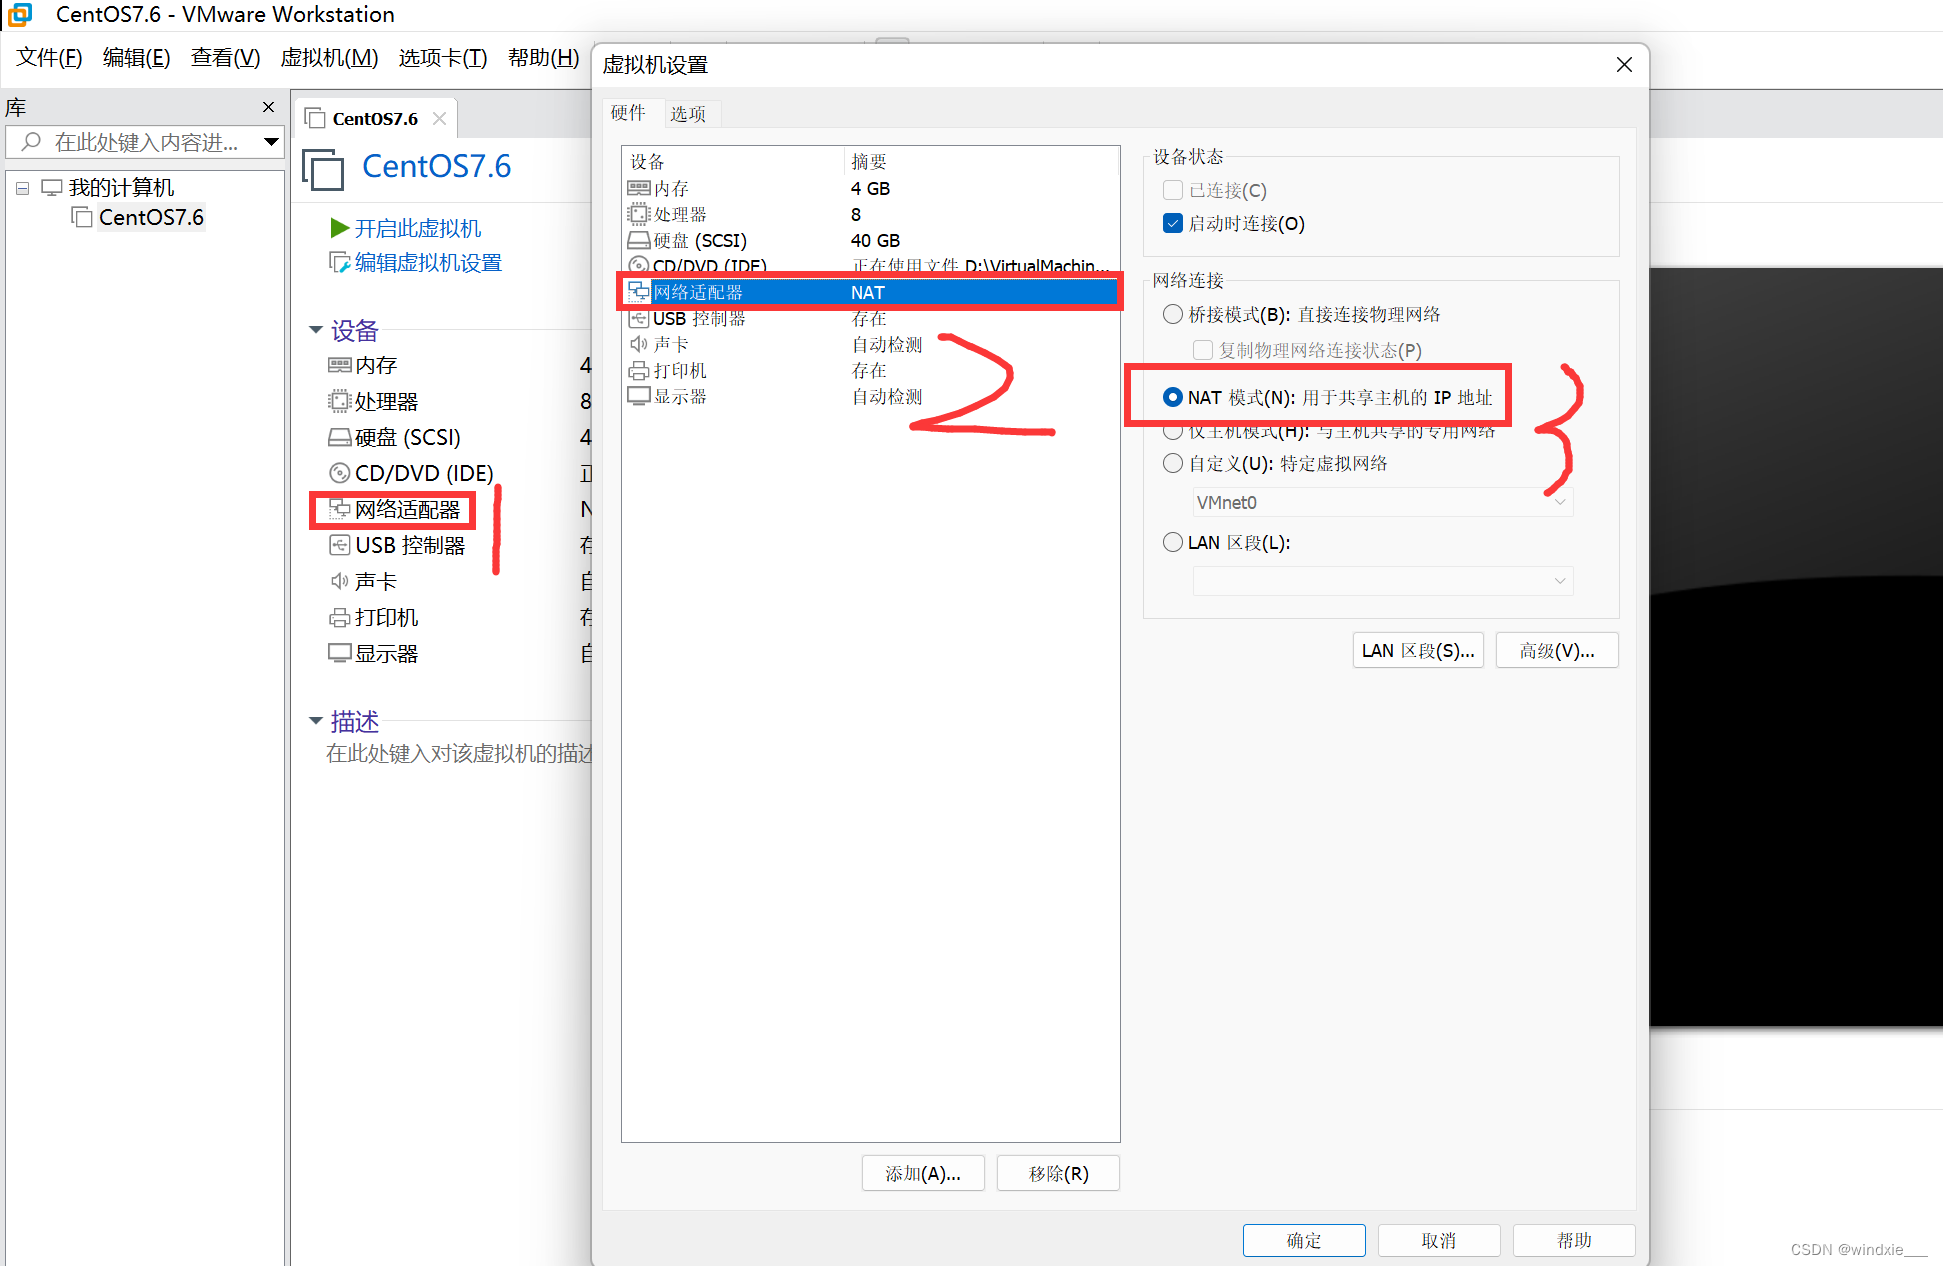The height and width of the screenshot is (1266, 1943).
Task: Select LAN 区段(L) radio button
Action: click(x=1173, y=542)
